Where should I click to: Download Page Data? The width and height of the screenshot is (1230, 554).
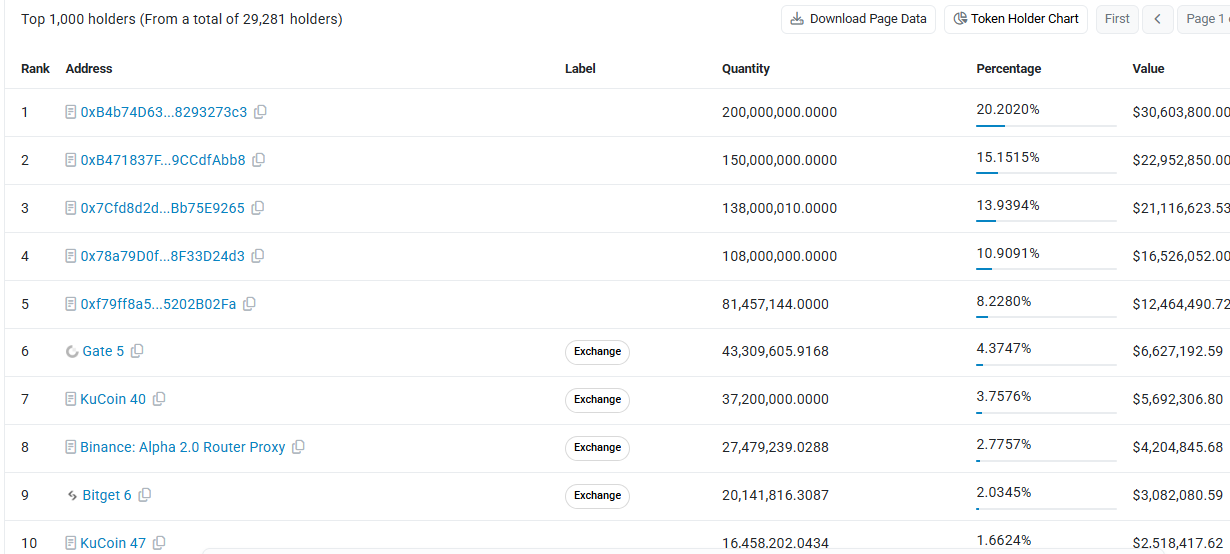[x=859, y=19]
